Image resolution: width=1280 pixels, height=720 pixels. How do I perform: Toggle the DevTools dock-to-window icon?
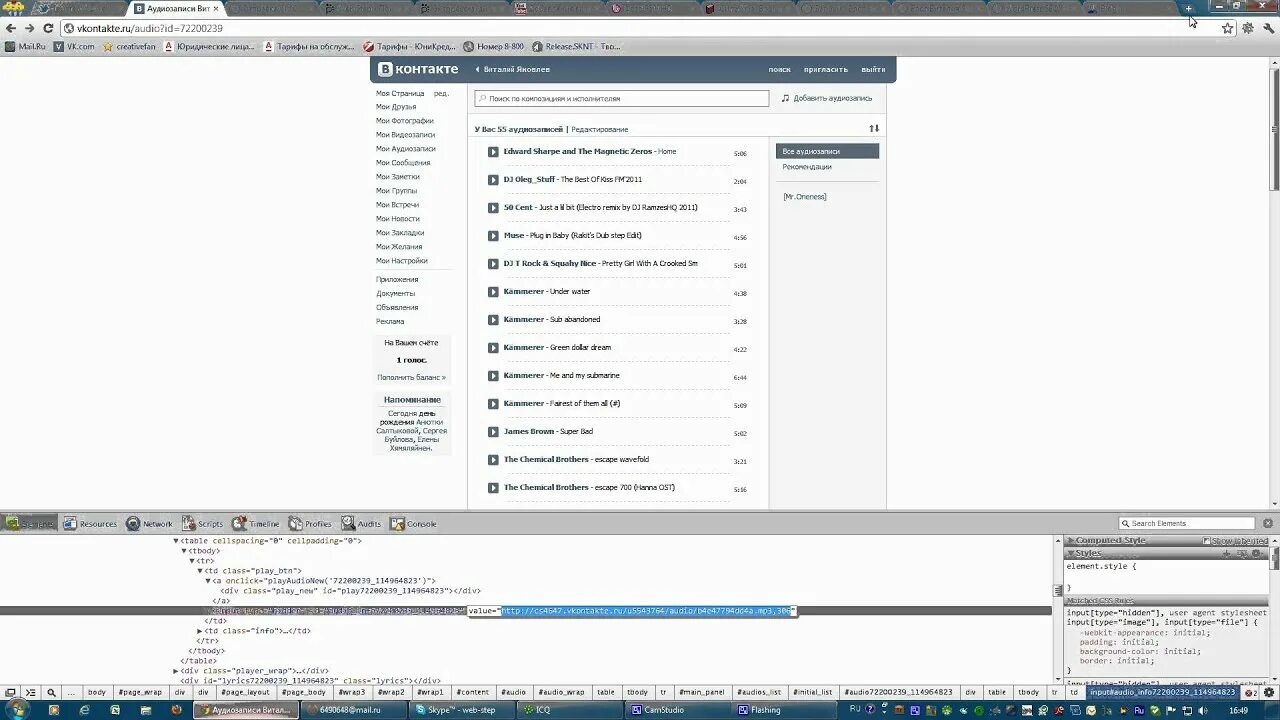tap(10, 692)
